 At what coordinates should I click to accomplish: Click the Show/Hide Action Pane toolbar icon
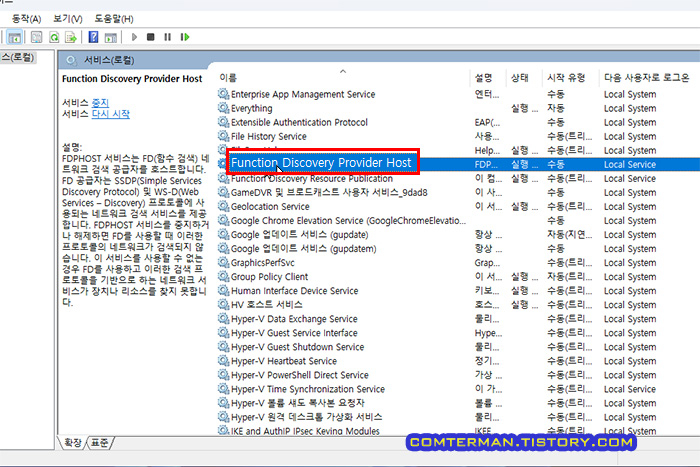[x=110, y=38]
